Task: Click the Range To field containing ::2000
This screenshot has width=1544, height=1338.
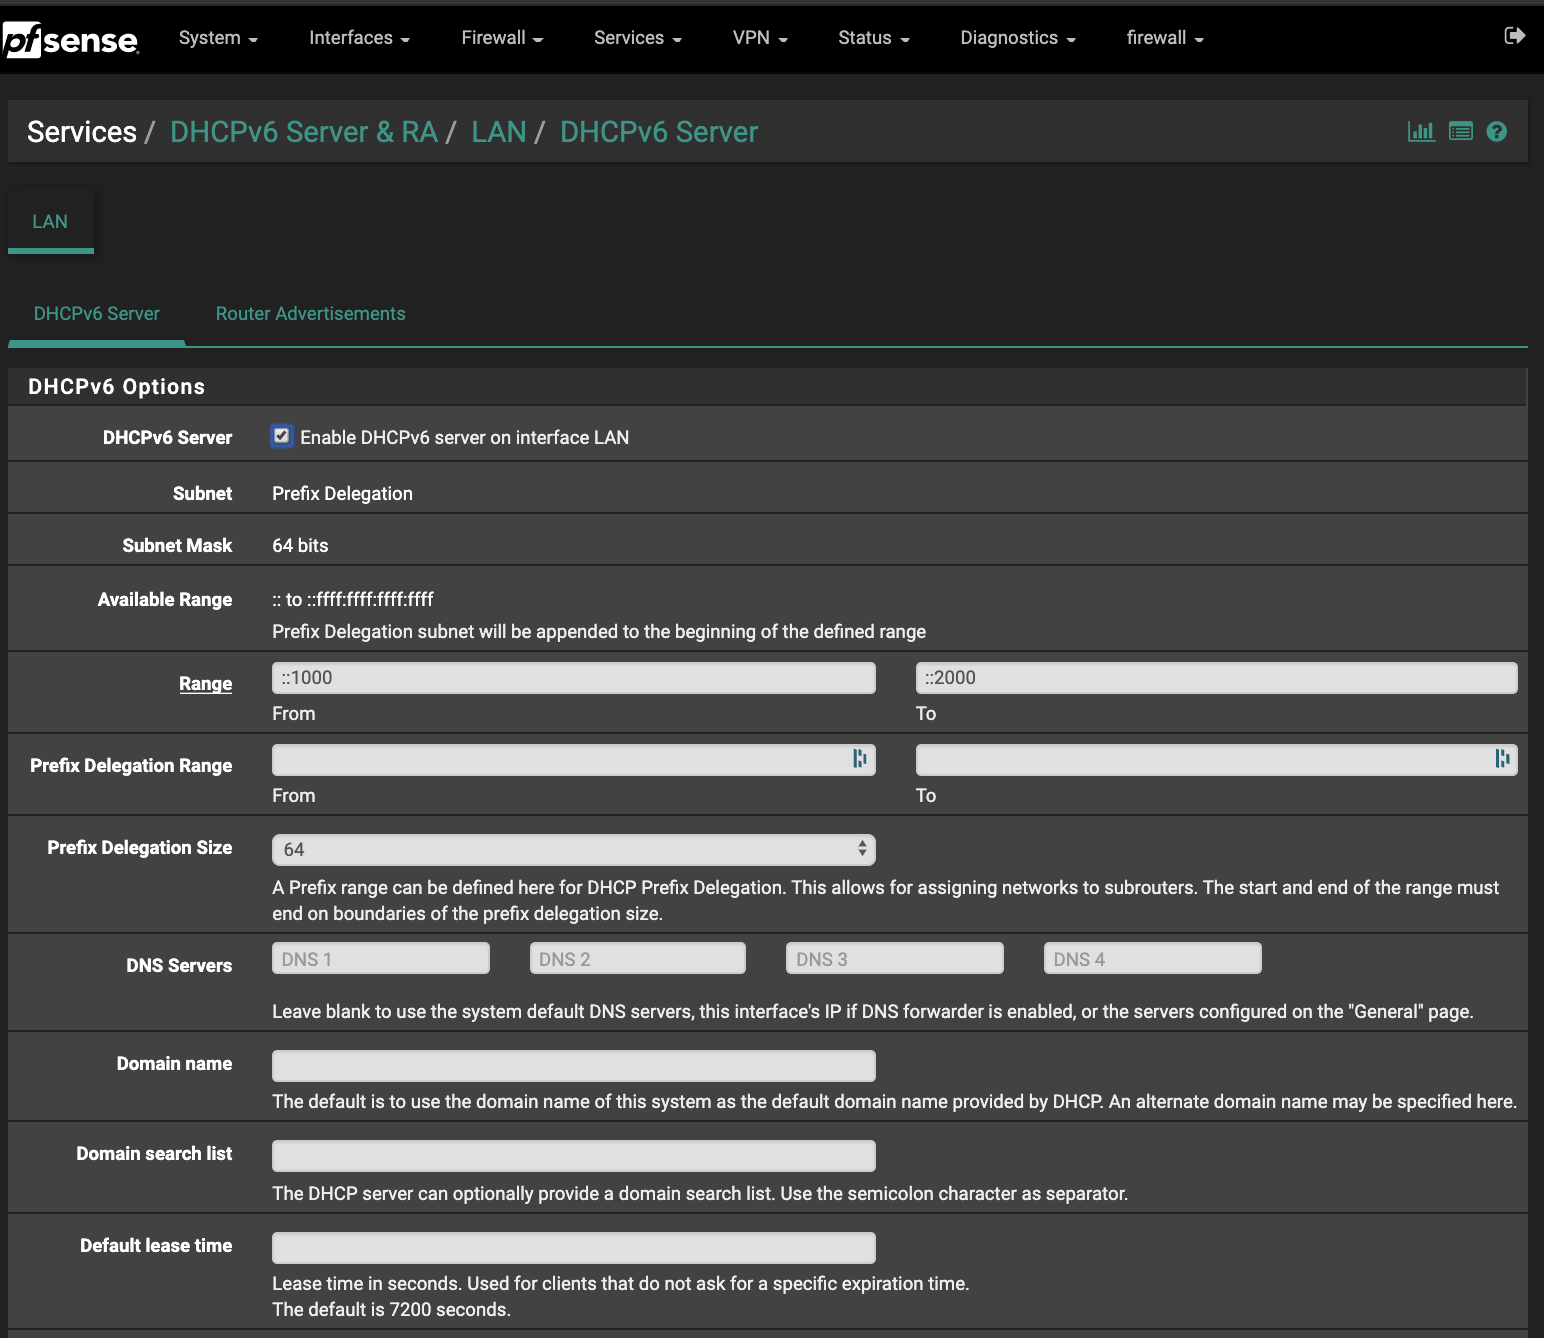Action: coord(1215,678)
